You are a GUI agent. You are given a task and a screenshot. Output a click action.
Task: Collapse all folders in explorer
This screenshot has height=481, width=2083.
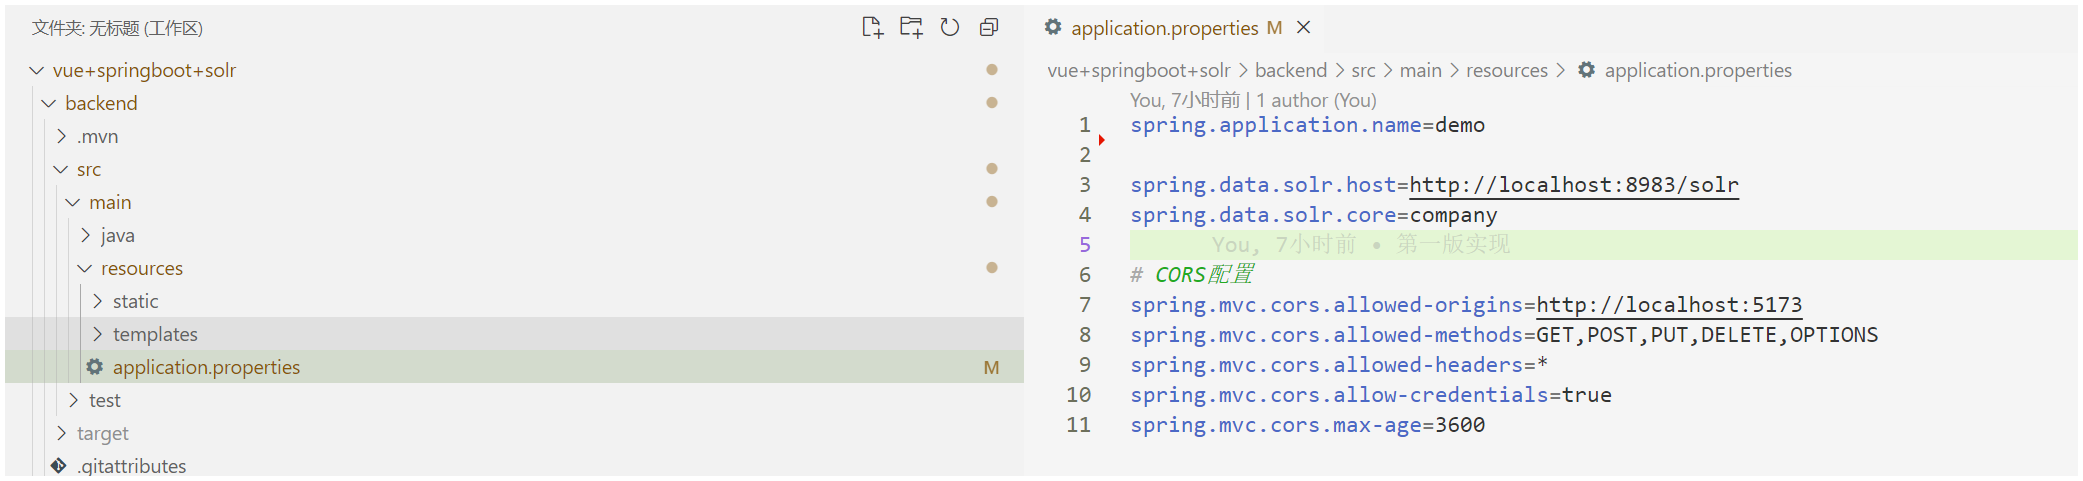coord(989,28)
